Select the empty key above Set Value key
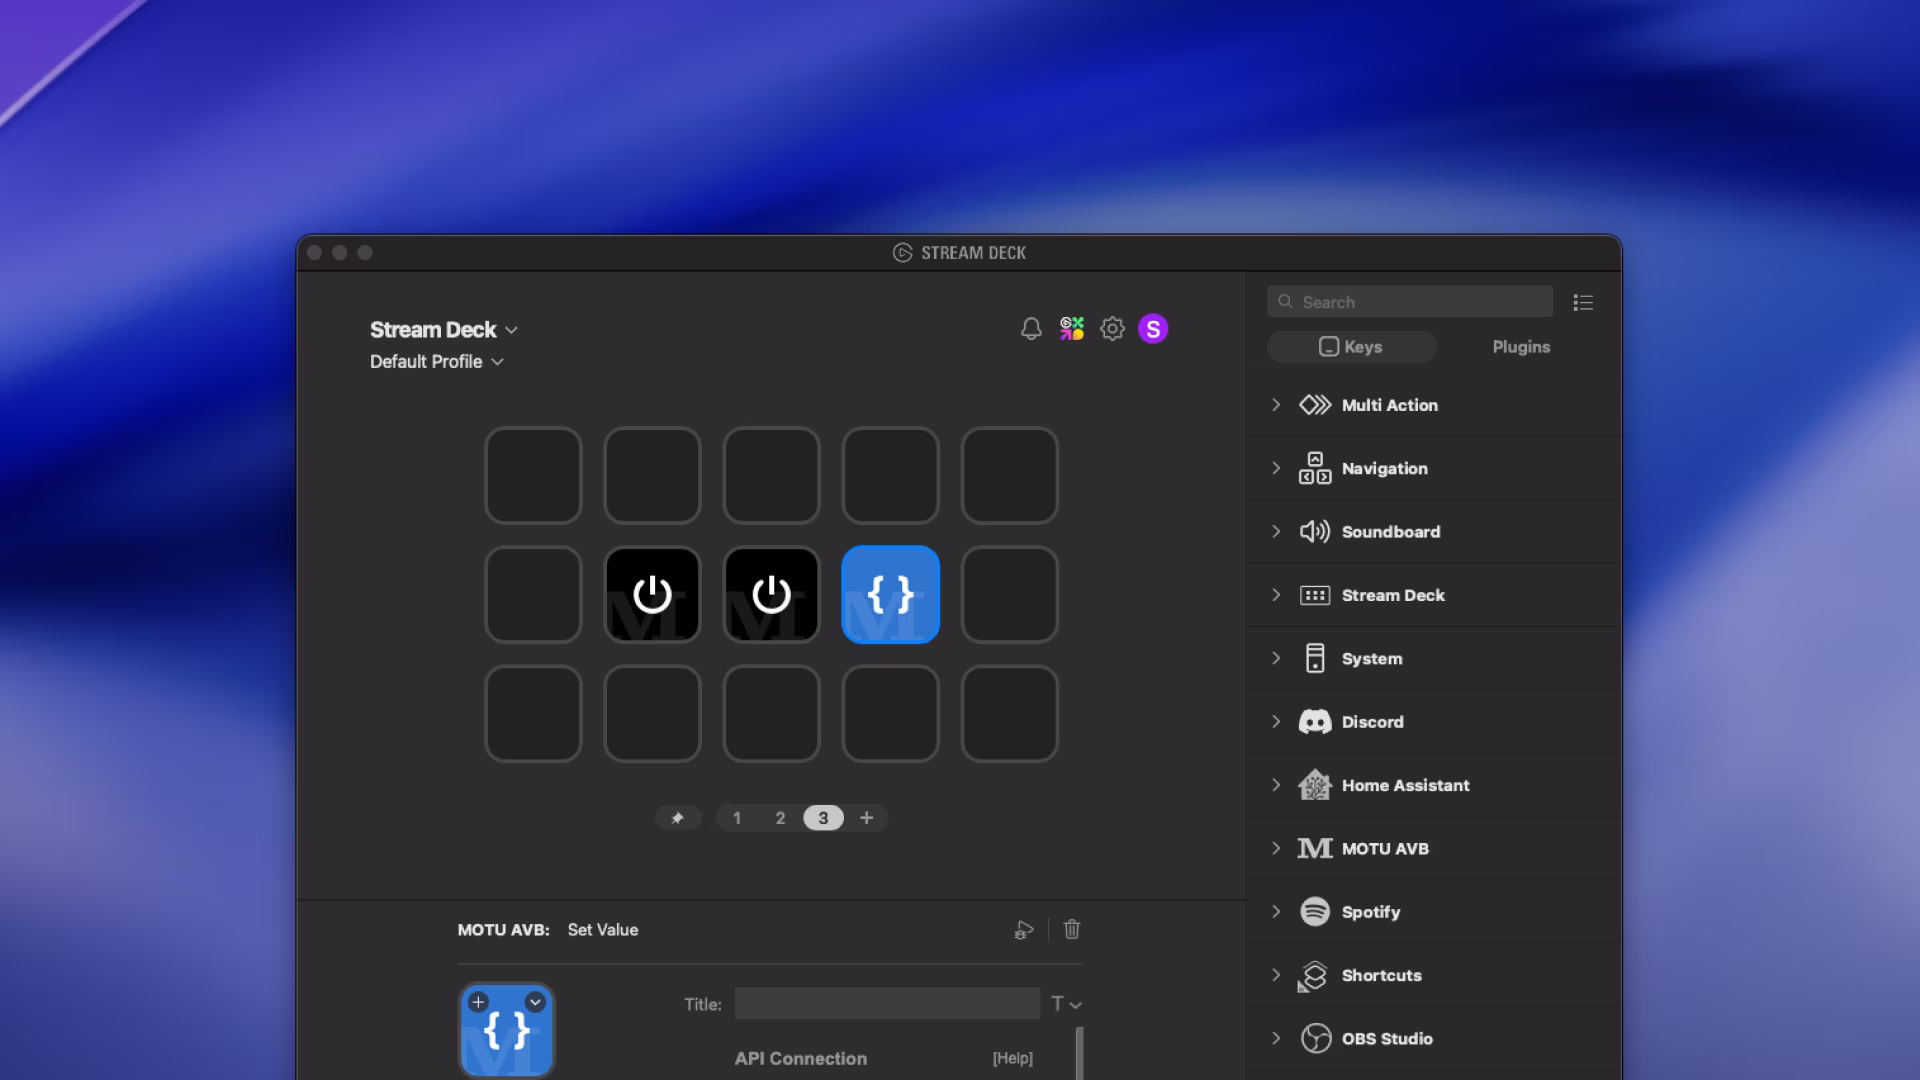Screen dimensions: 1920x1080 point(890,475)
